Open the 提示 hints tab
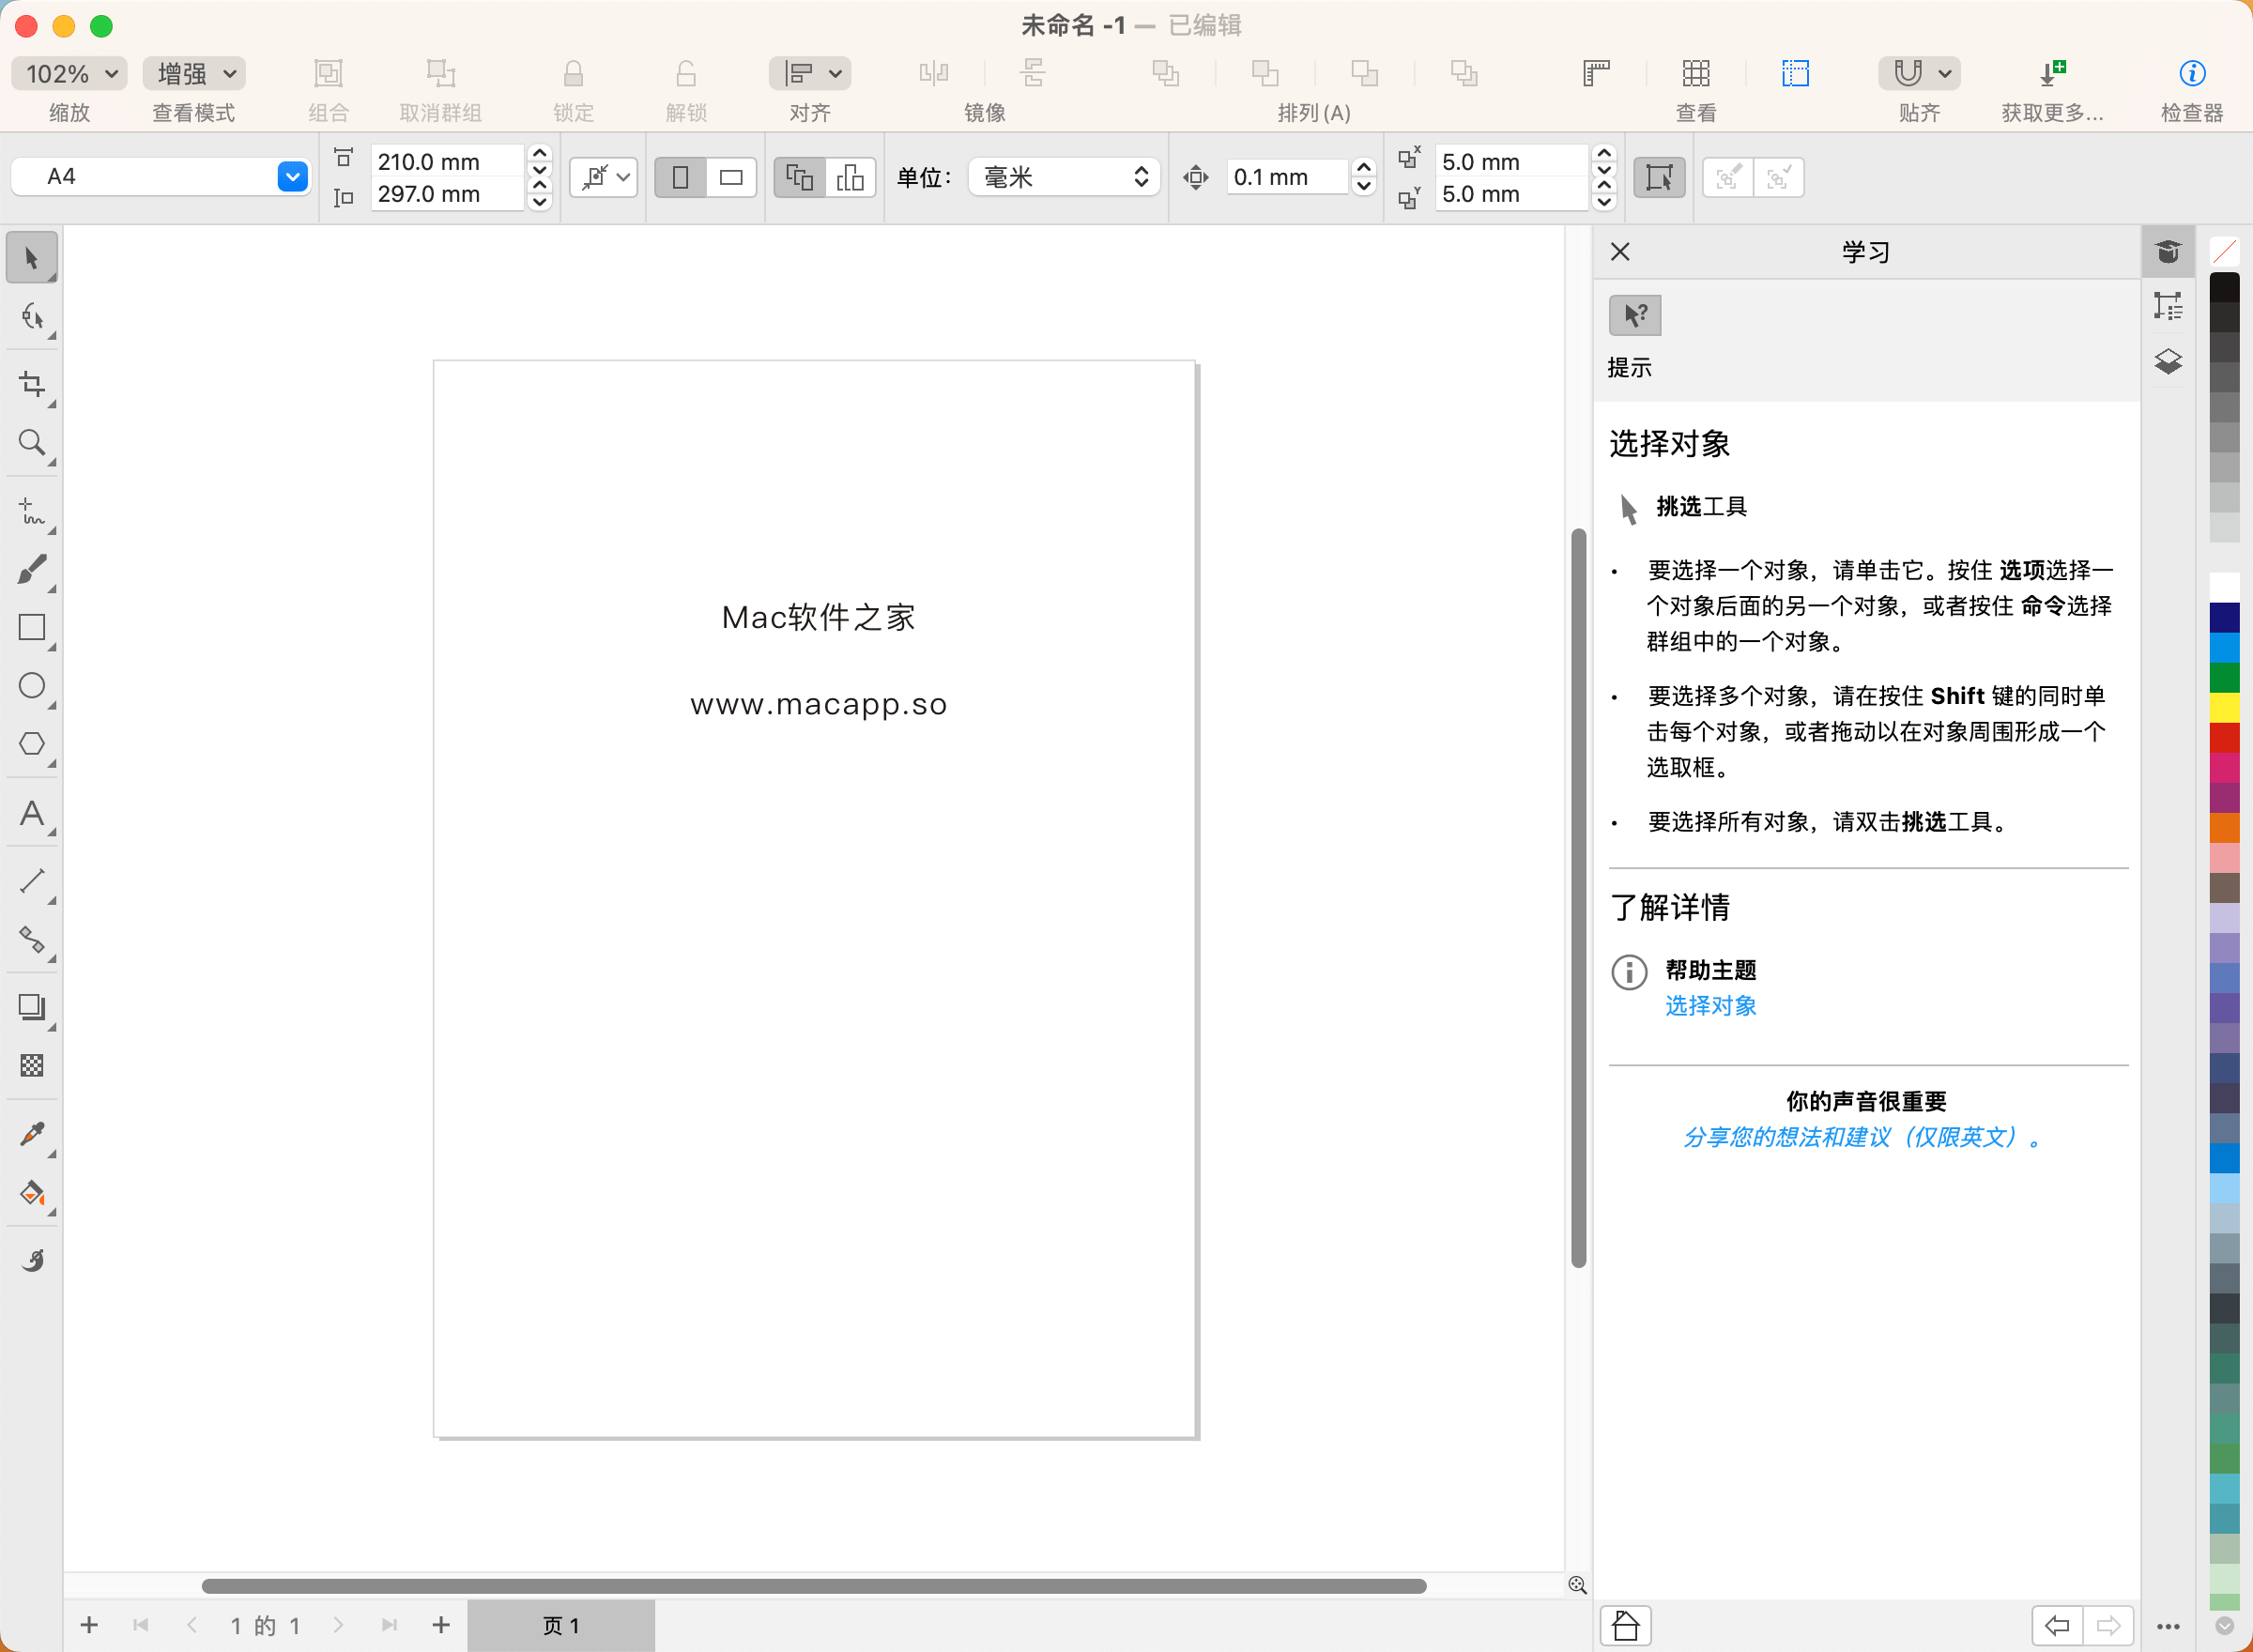 tap(1634, 316)
